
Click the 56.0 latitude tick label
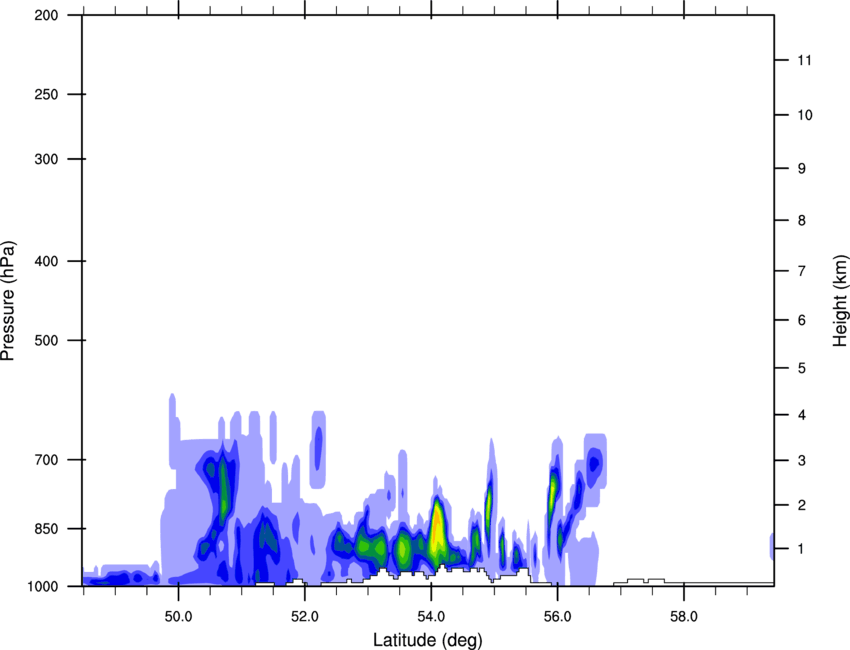click(x=558, y=617)
